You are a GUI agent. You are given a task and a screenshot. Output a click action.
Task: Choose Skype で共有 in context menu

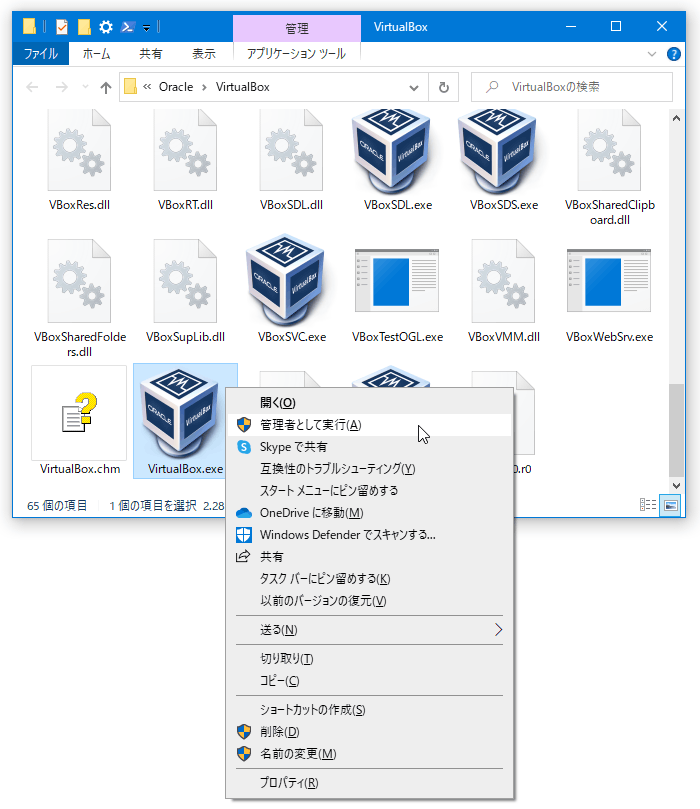[x=369, y=447]
